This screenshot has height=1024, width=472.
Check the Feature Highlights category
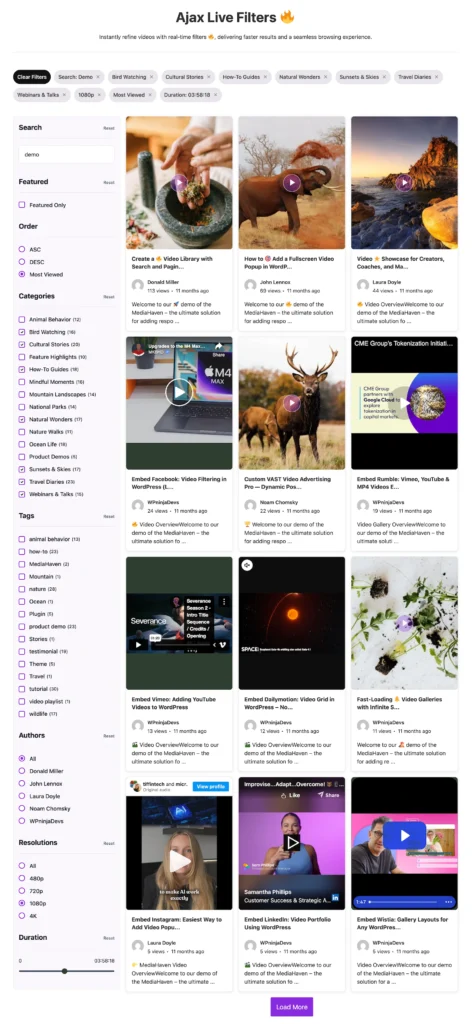[x=22, y=357]
